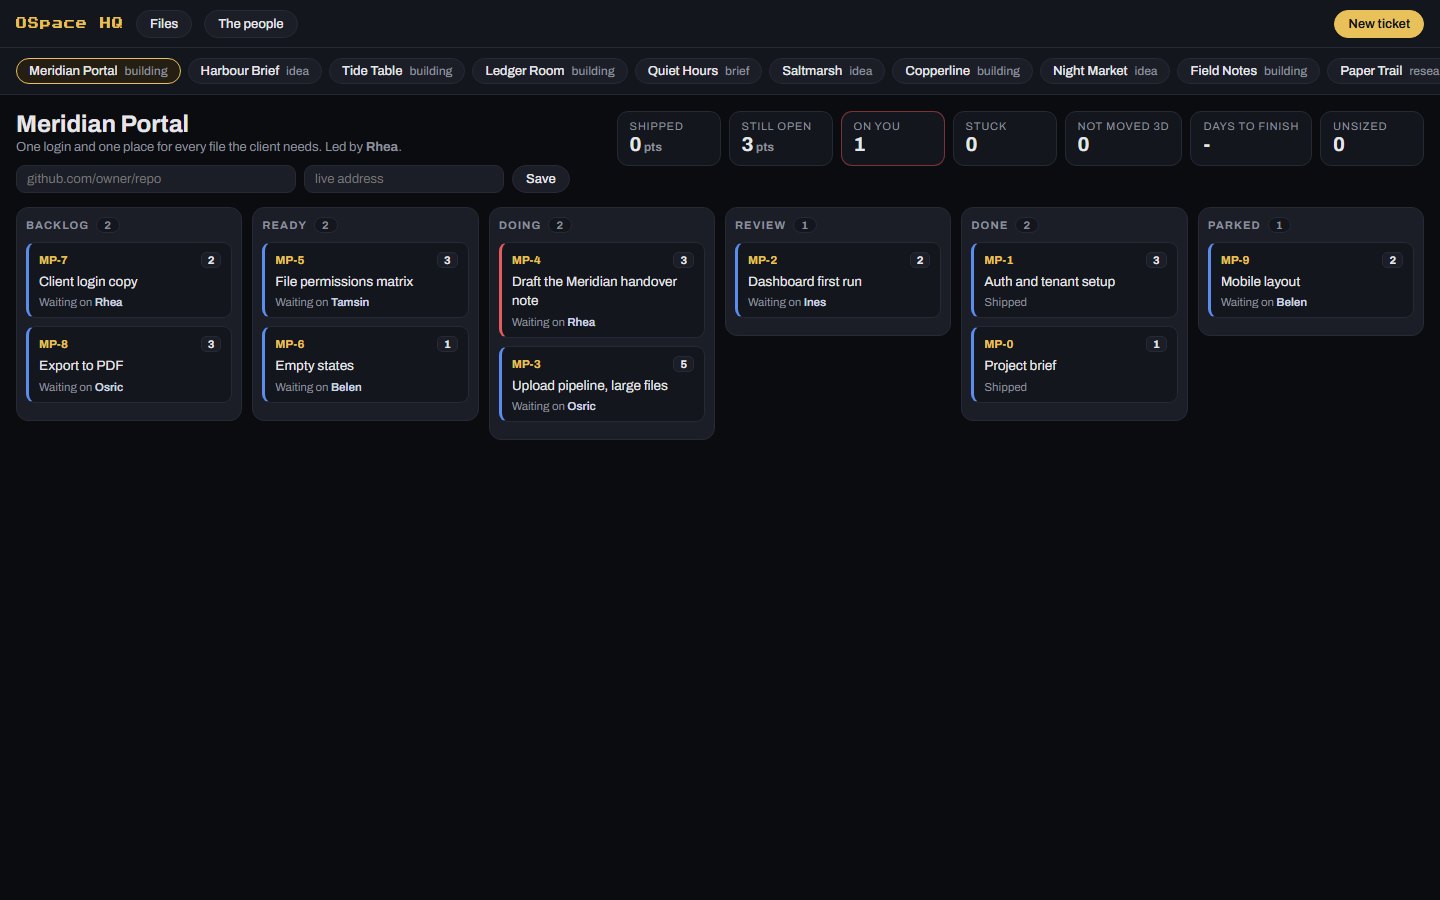Click the OSpace HQ logo
This screenshot has width=1440, height=900.
(x=69, y=23)
